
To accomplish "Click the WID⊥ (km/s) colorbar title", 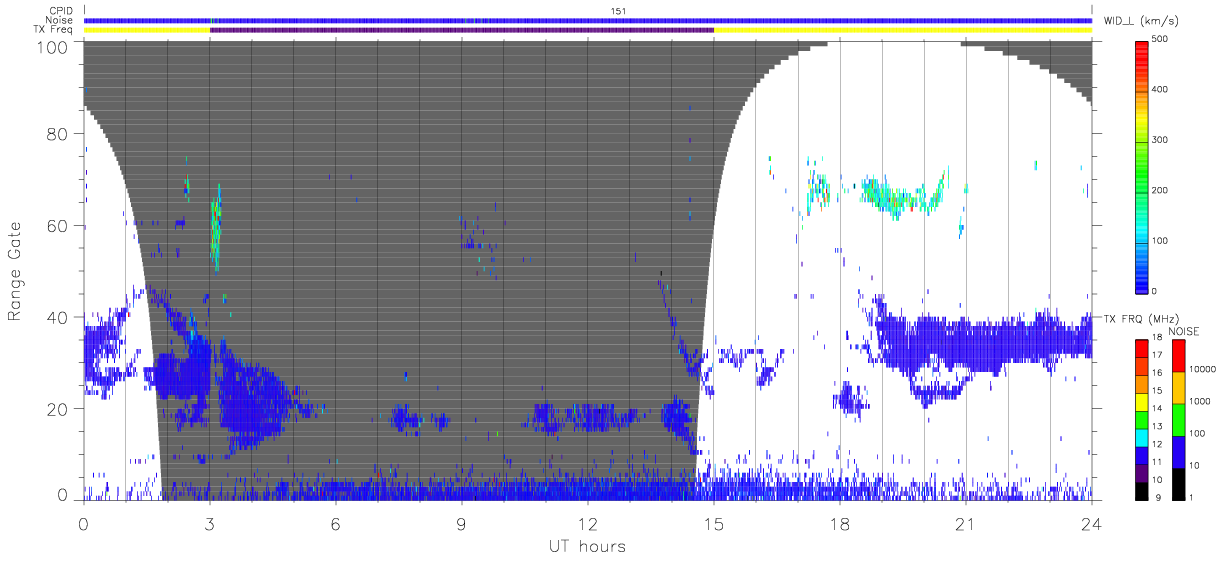I will point(1141,20).
